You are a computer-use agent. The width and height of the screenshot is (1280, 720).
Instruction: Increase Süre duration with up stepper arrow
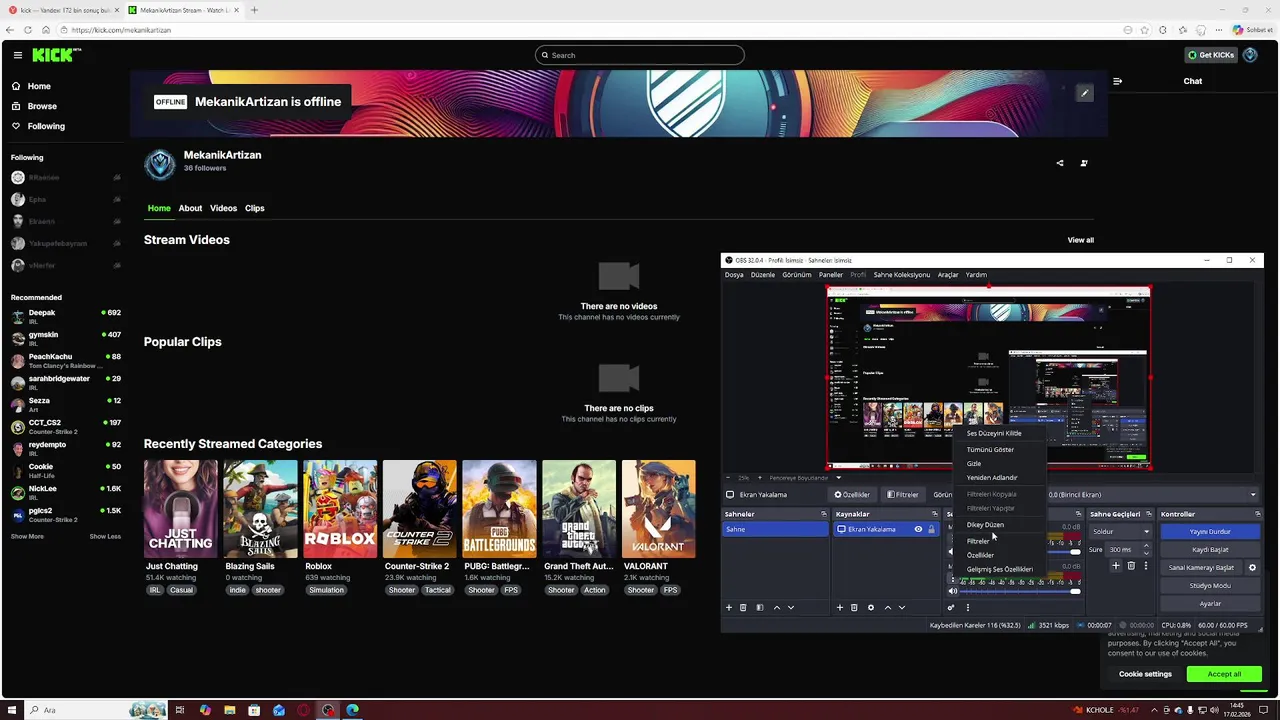pos(1146,546)
